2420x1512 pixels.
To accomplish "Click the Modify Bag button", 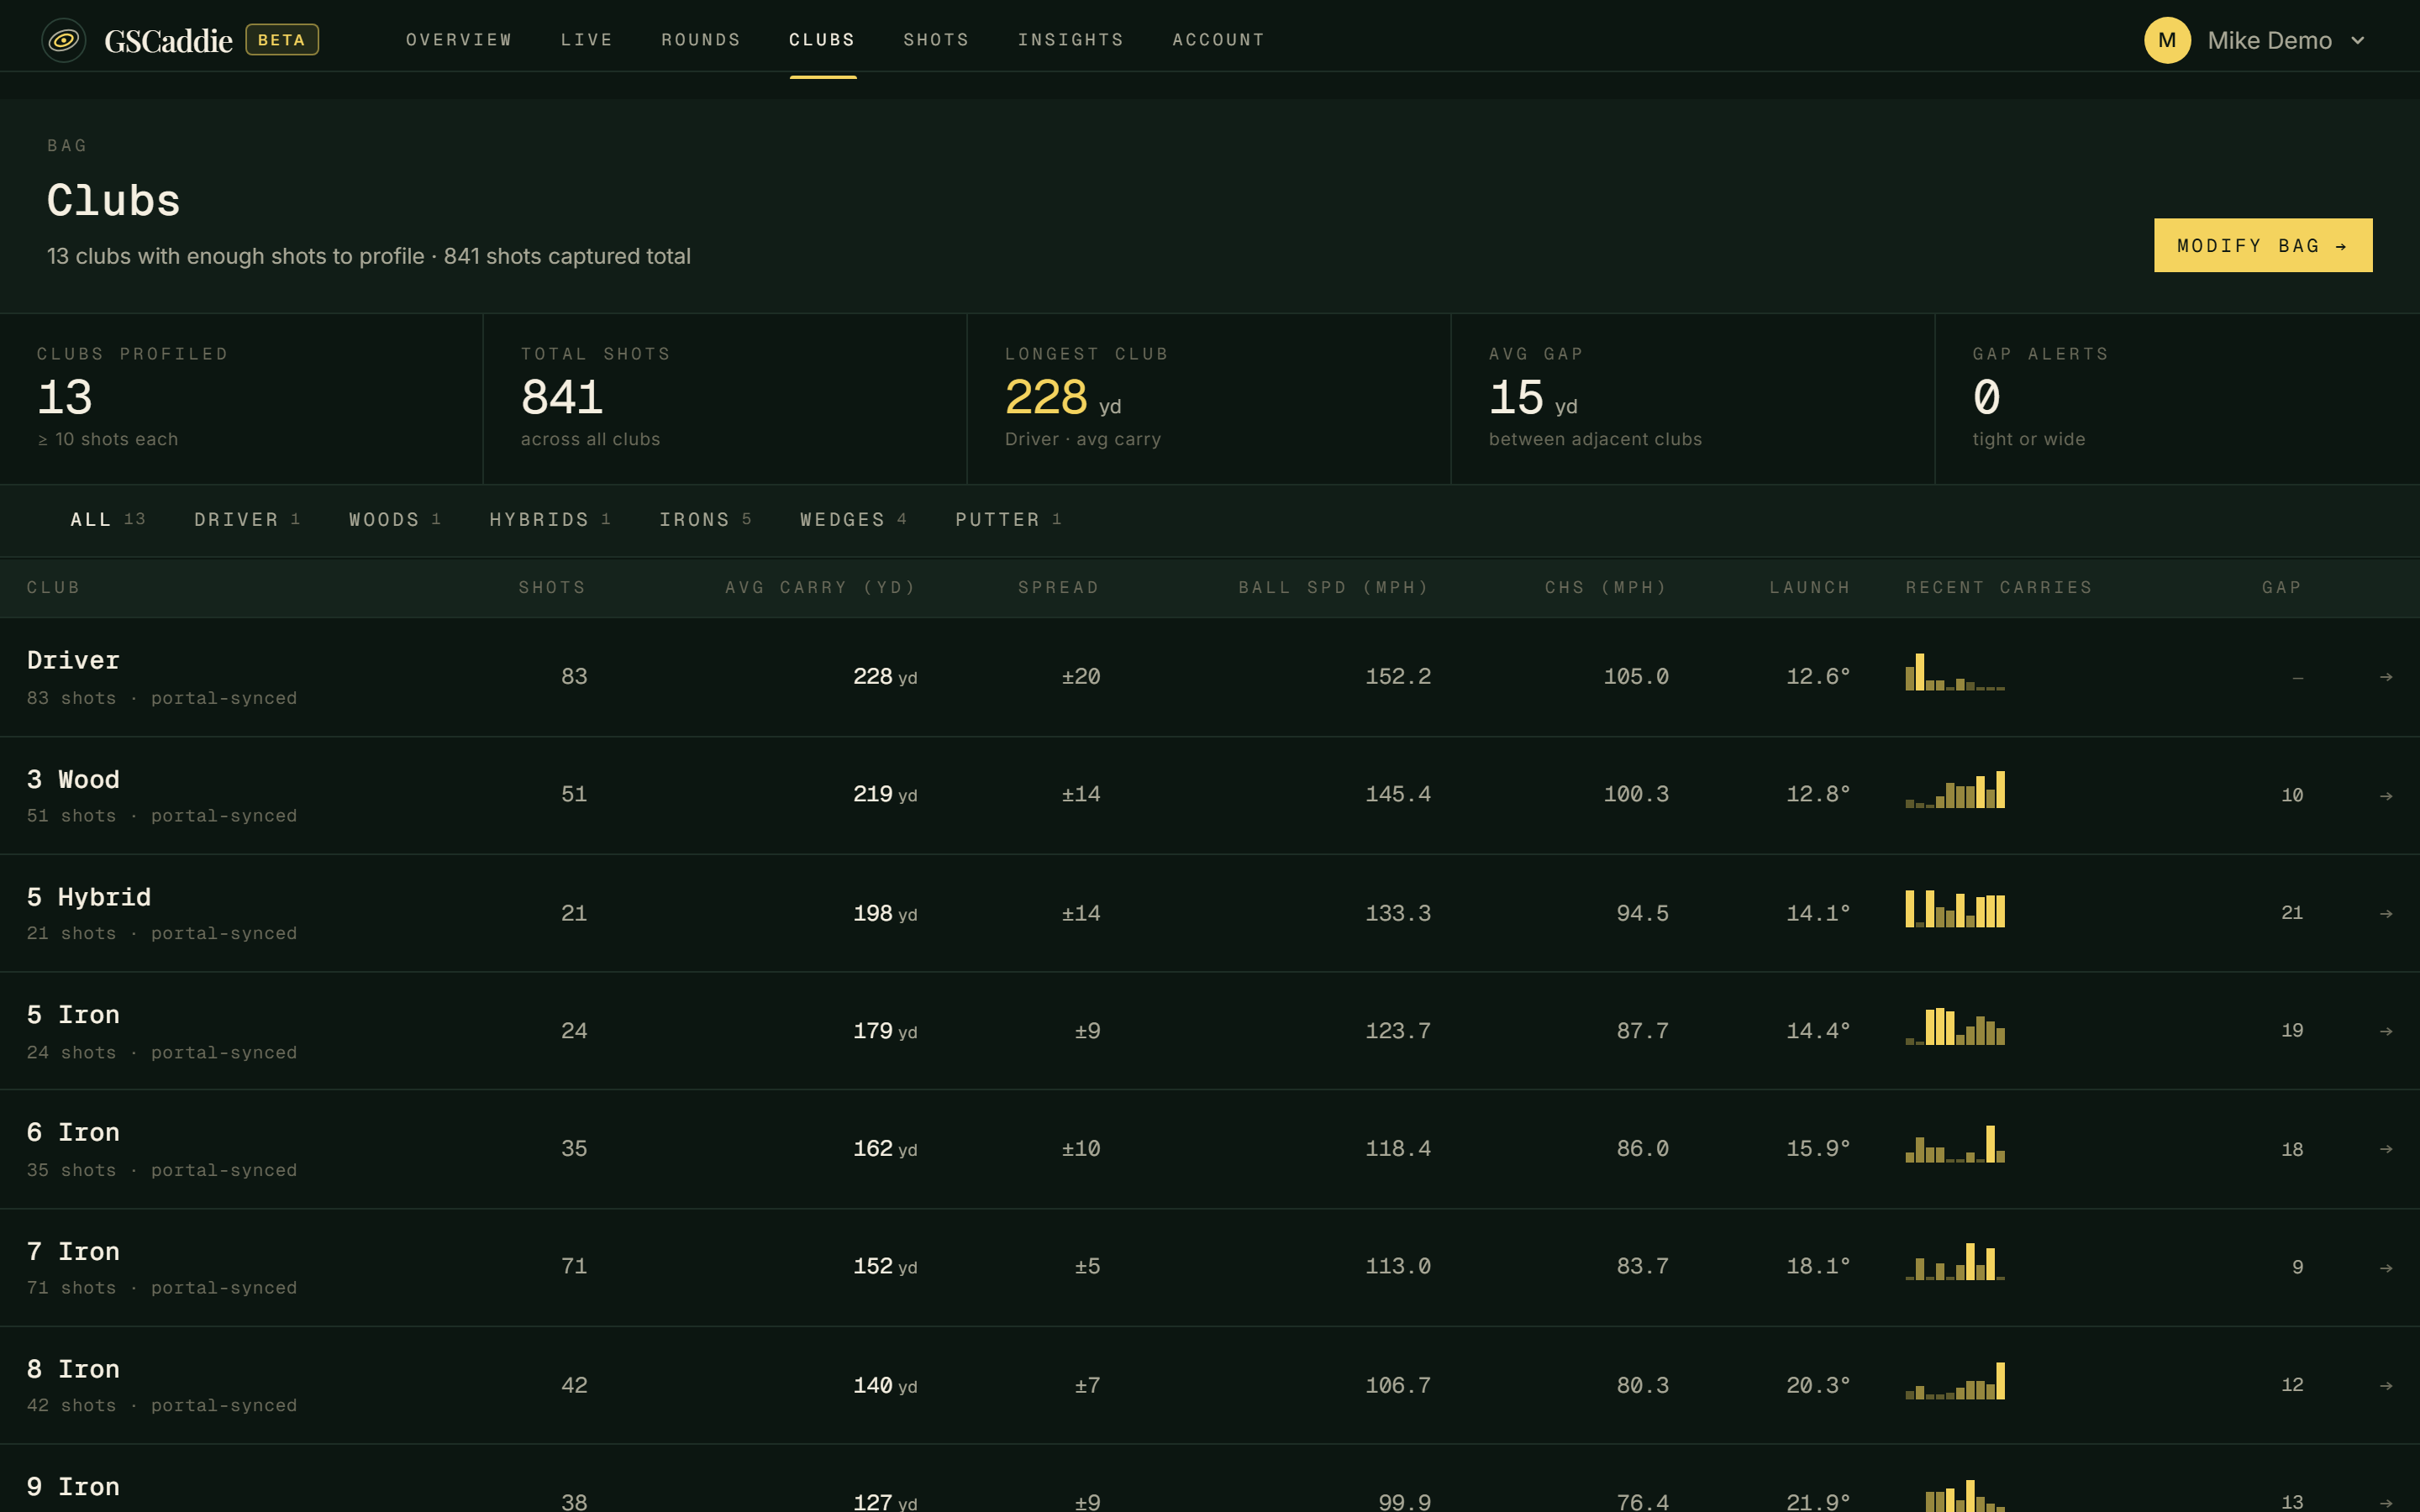I will [x=2262, y=245].
